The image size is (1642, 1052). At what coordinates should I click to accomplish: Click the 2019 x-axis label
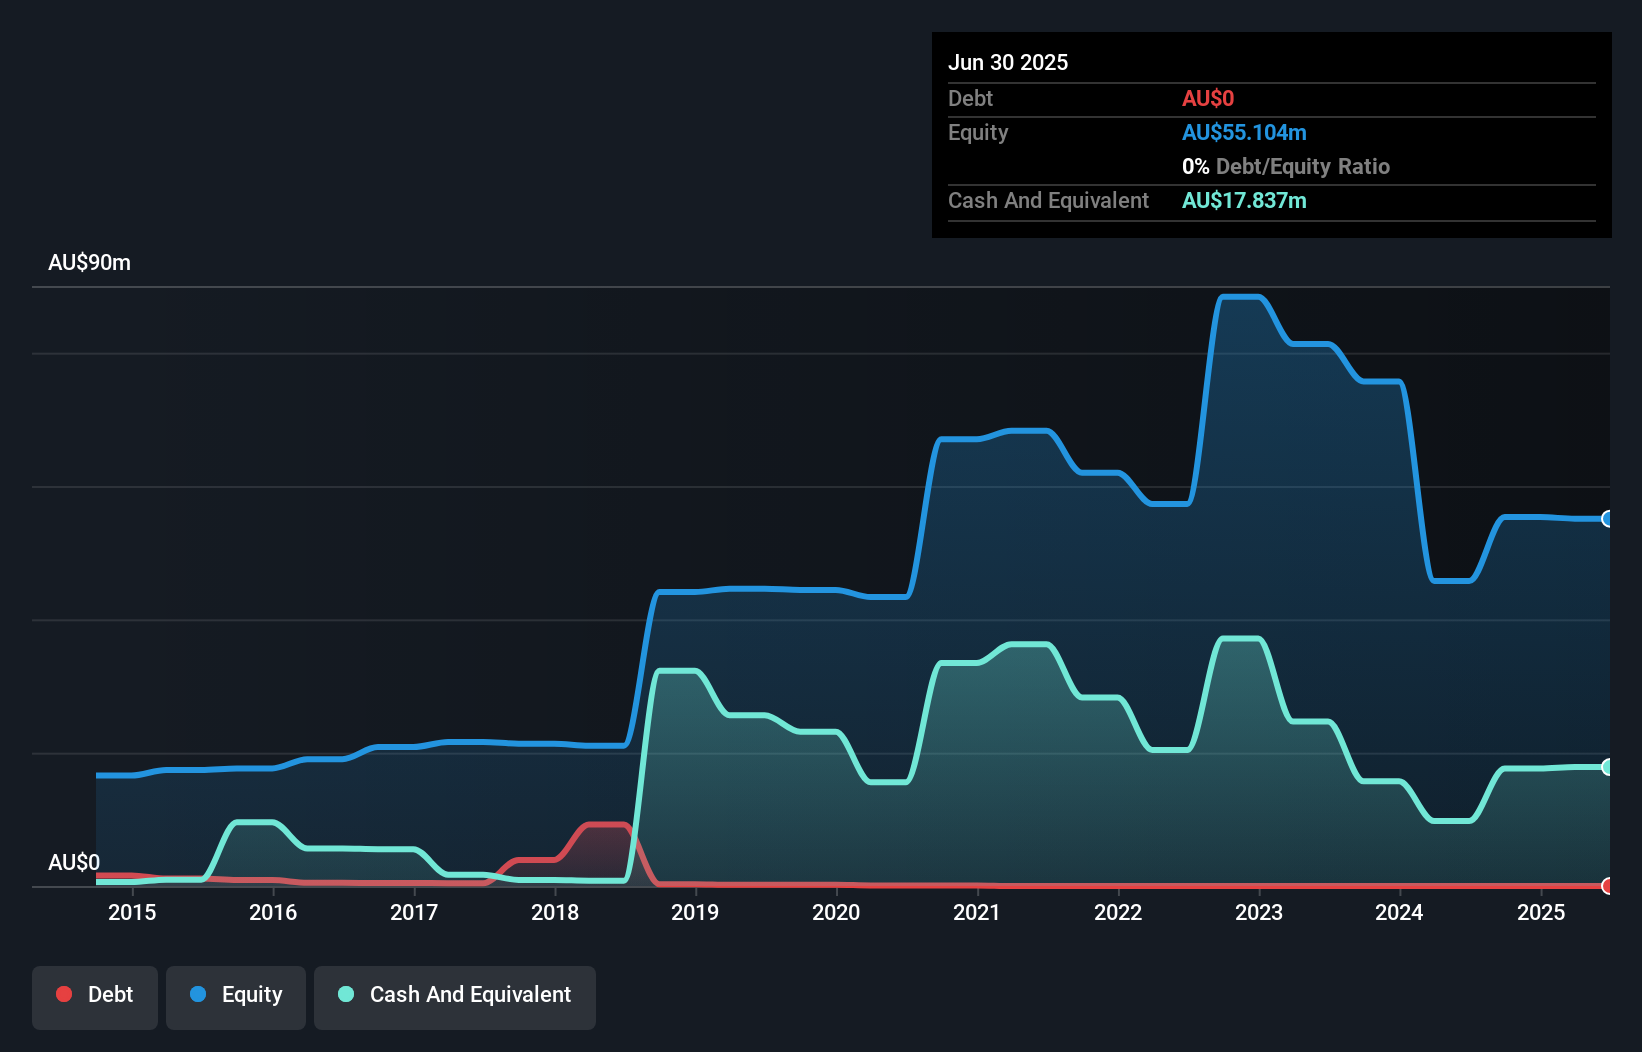[x=695, y=912]
